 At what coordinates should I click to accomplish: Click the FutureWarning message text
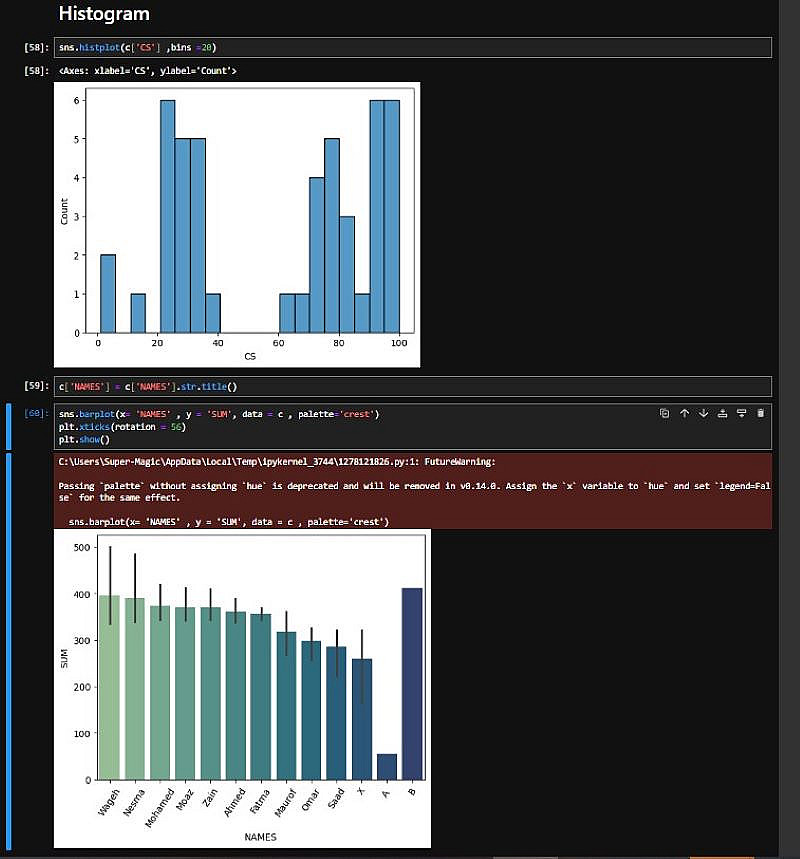(x=414, y=491)
